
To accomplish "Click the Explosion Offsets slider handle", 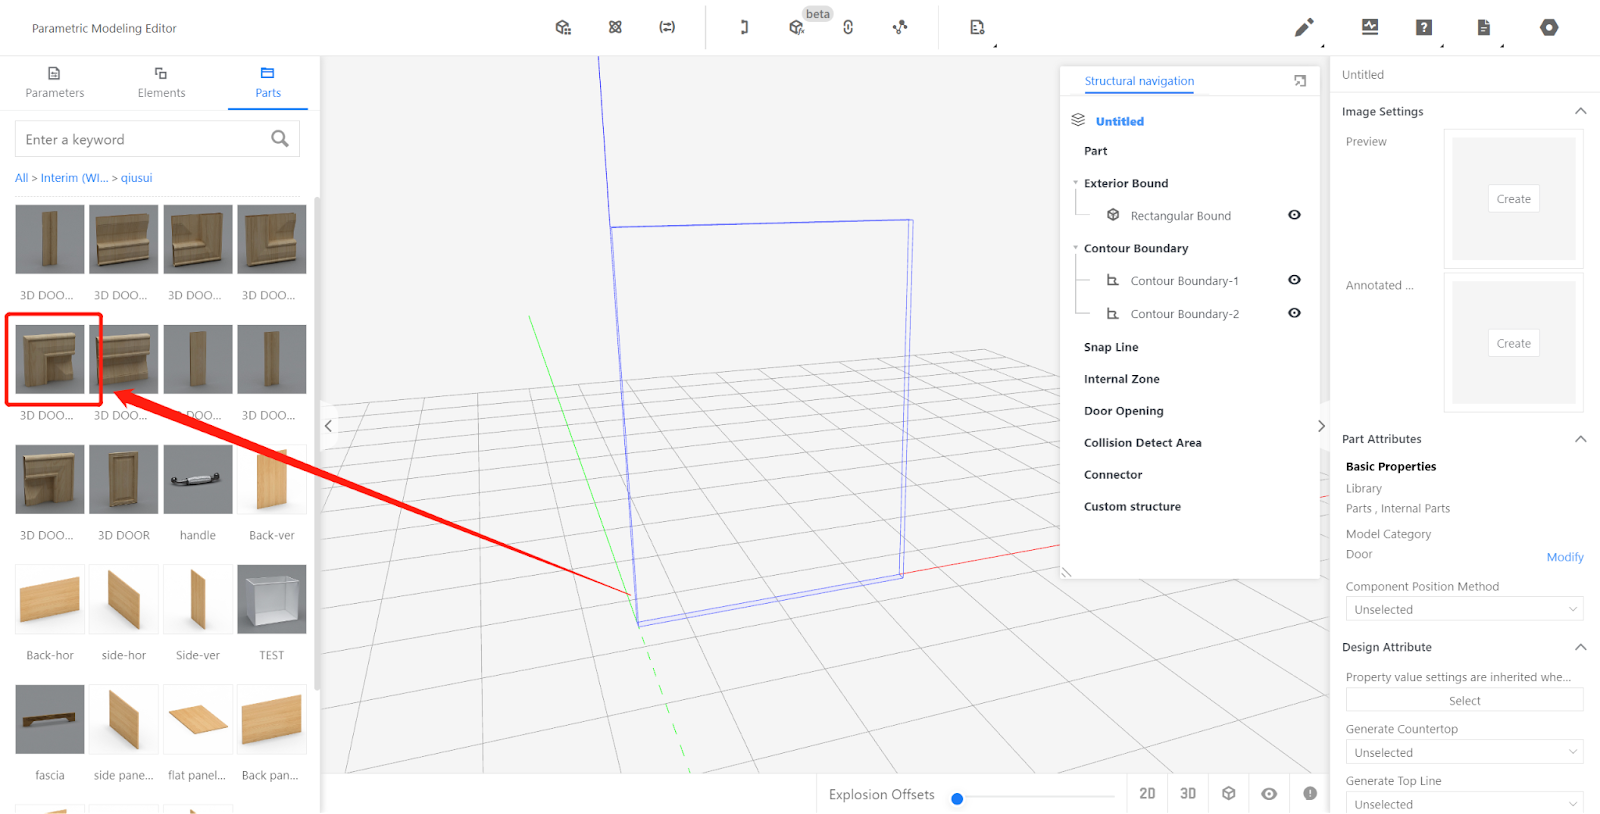I will point(957,799).
